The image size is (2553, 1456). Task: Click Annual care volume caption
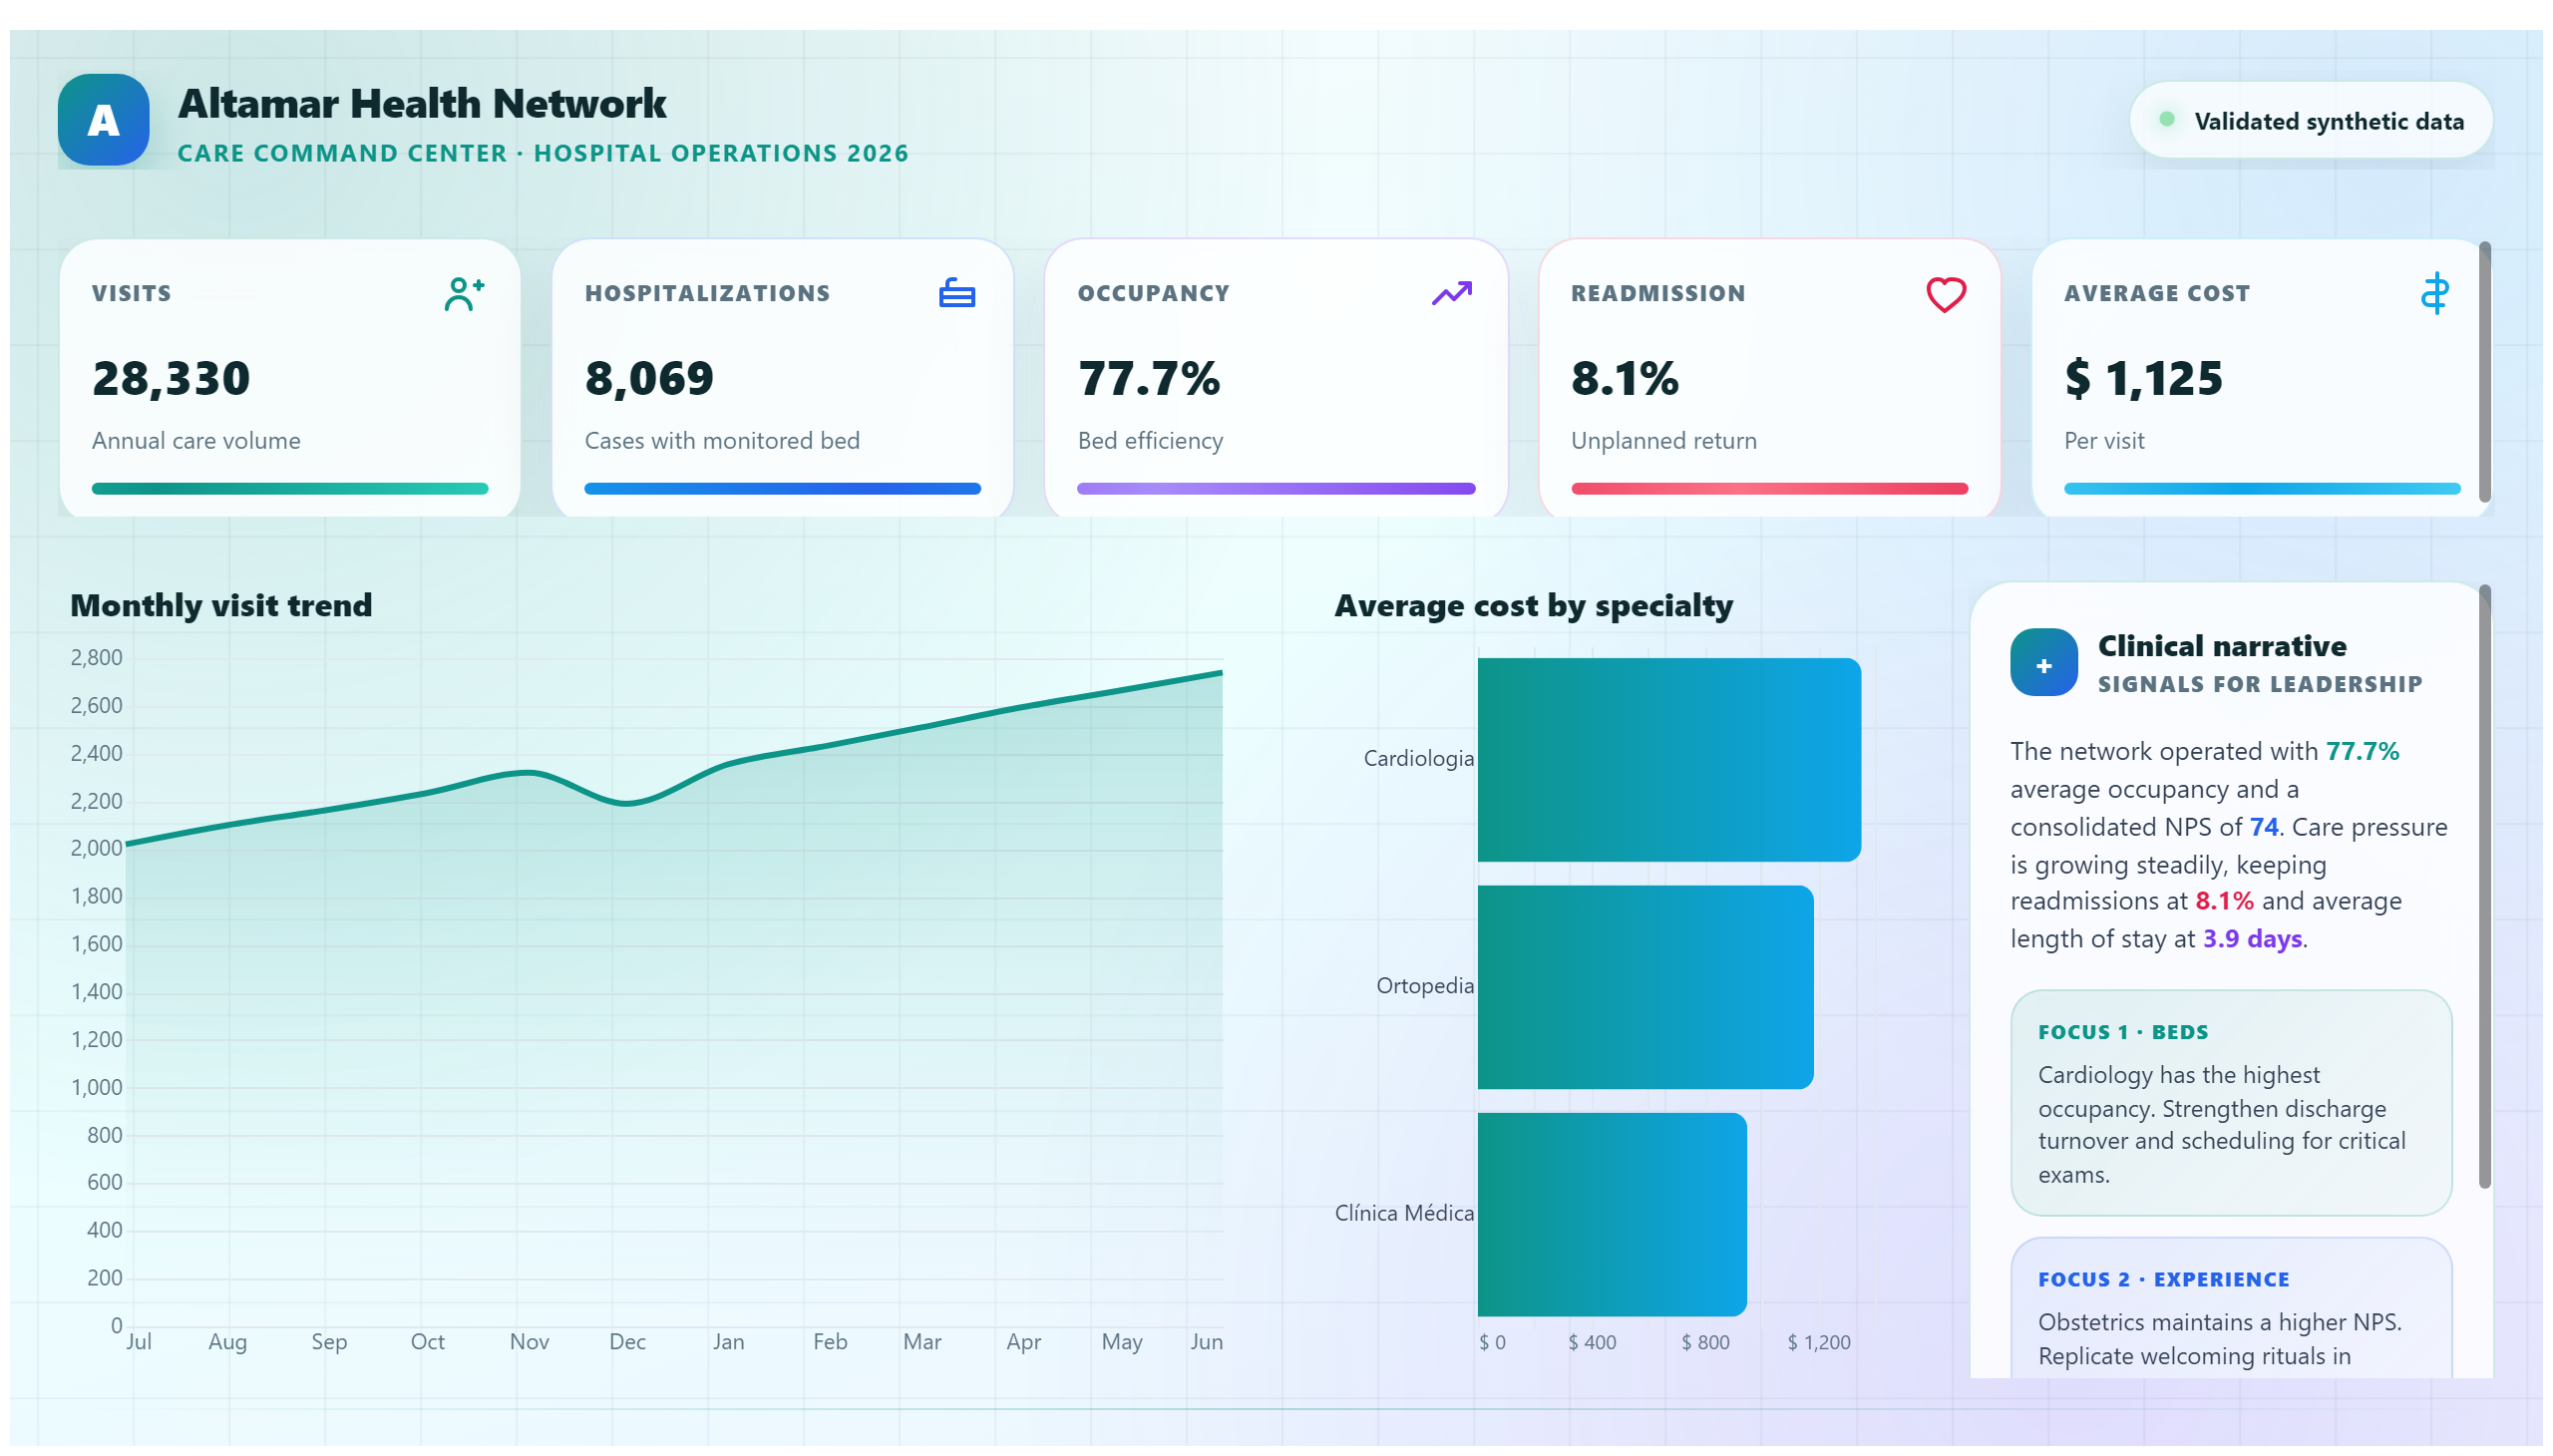[196, 440]
